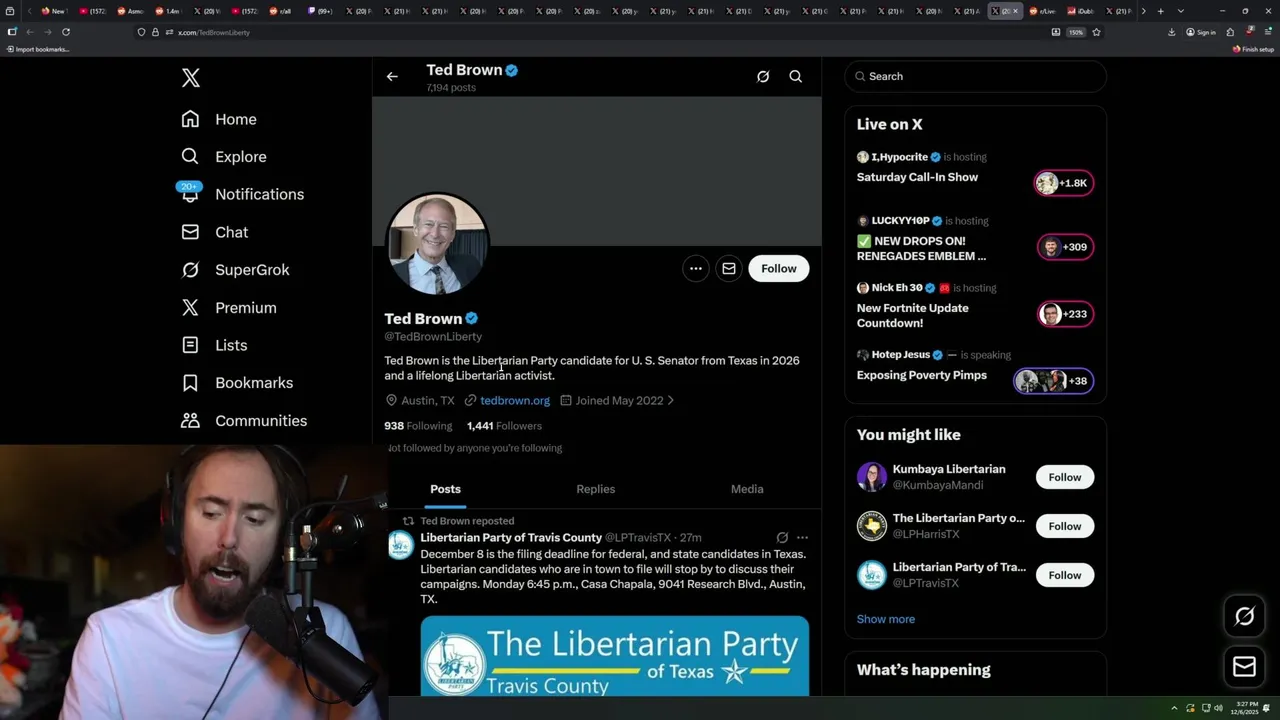Open the tab list dropdown arrow

pos(1181,11)
